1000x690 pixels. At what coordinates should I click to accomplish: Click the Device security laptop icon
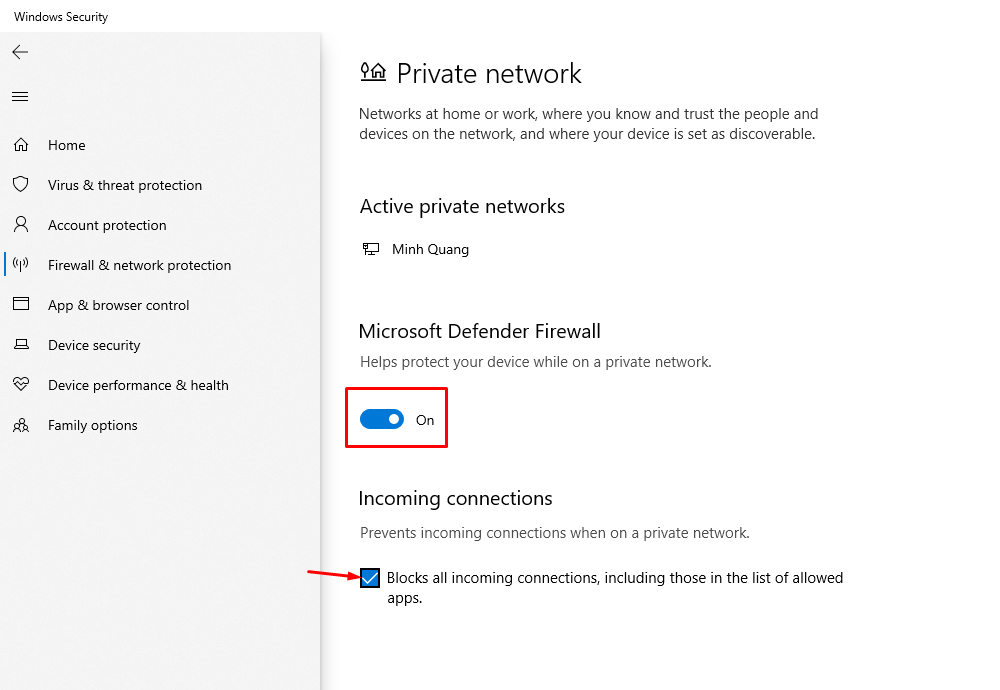click(21, 345)
